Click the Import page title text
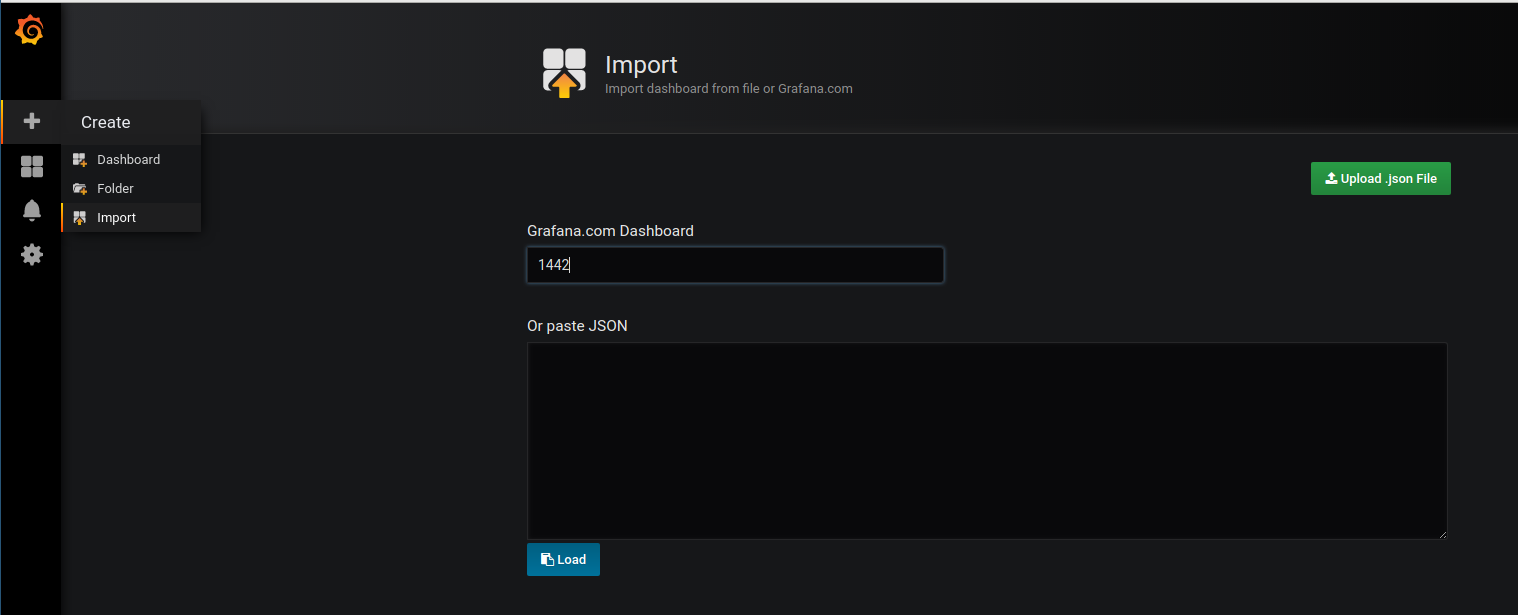 pyautogui.click(x=641, y=65)
